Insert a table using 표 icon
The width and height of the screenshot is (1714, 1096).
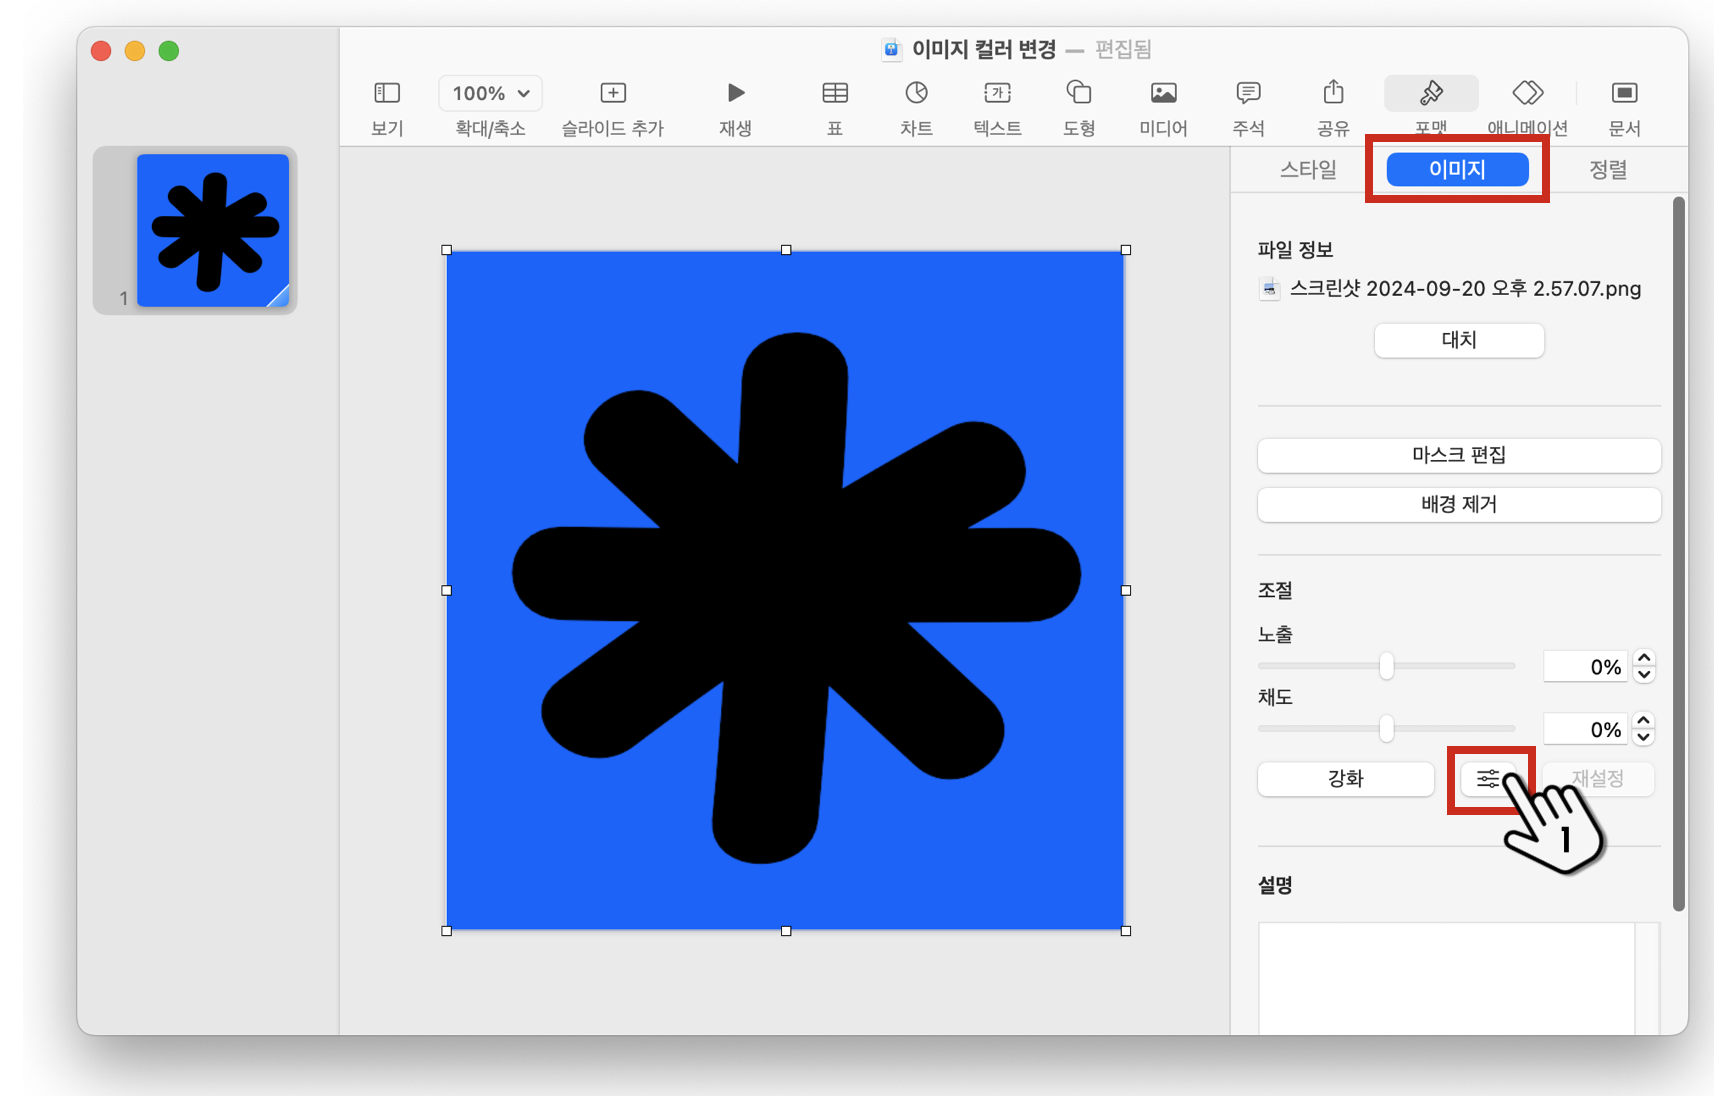coord(835,93)
